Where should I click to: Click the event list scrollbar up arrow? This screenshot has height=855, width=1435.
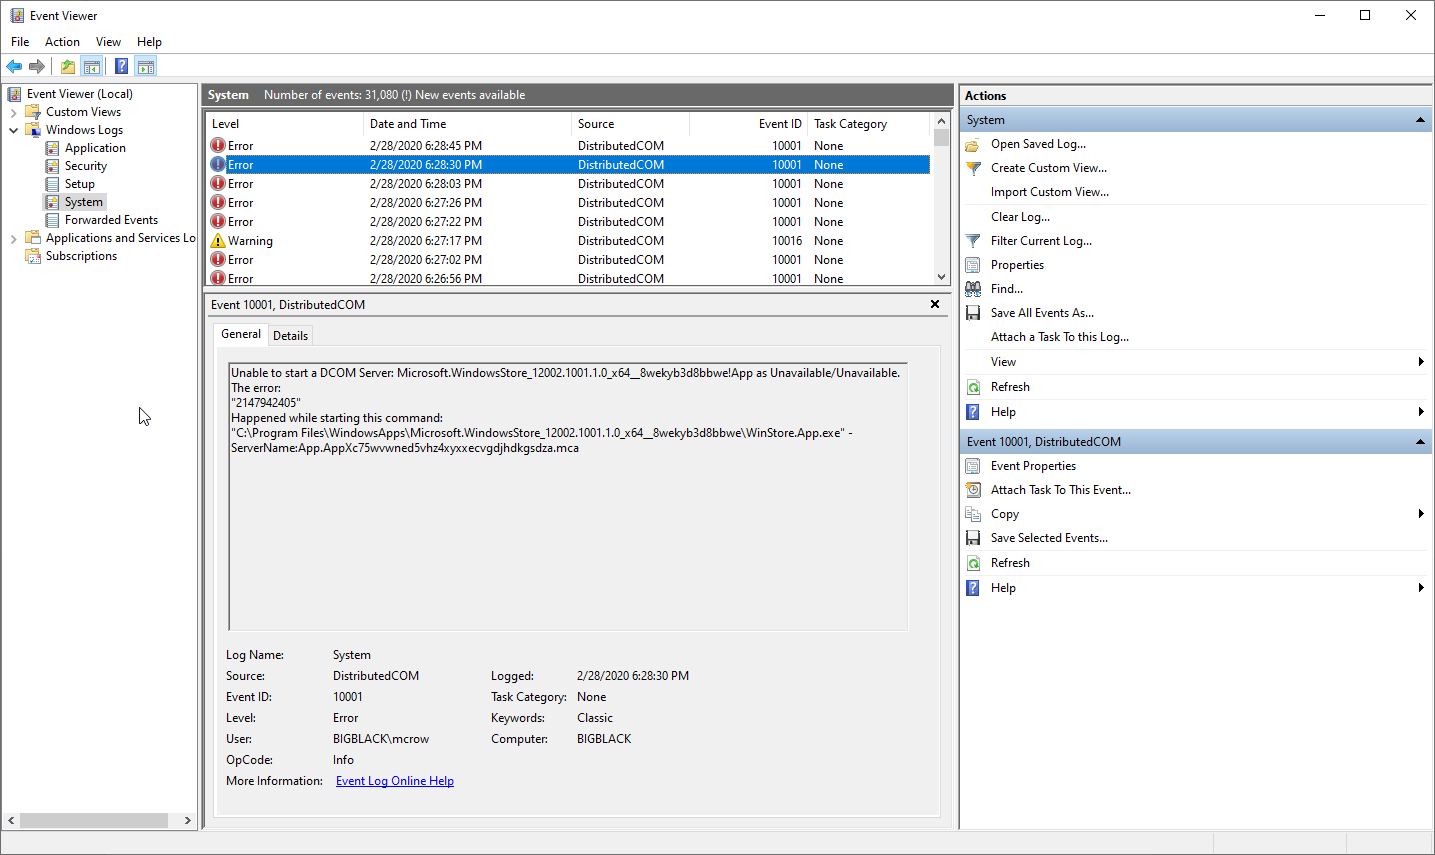click(941, 121)
